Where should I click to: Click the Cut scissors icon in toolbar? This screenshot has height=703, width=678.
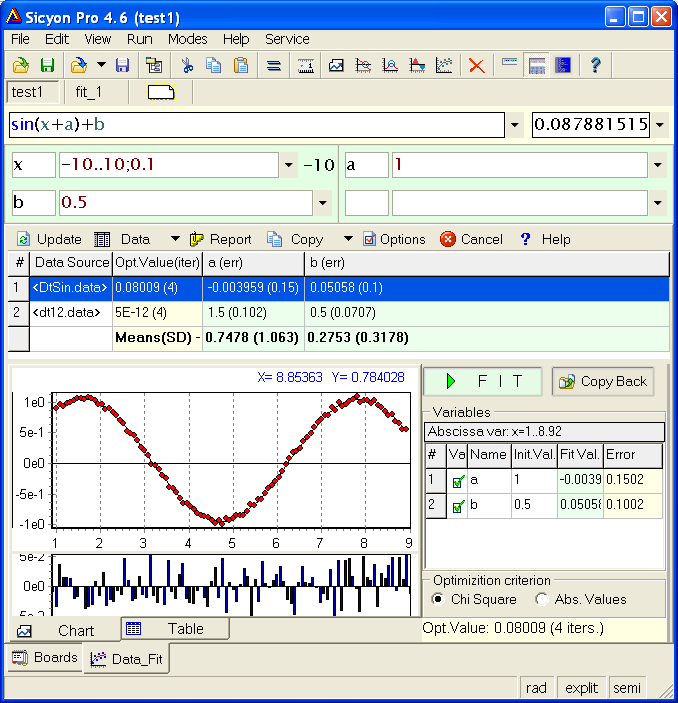click(186, 65)
